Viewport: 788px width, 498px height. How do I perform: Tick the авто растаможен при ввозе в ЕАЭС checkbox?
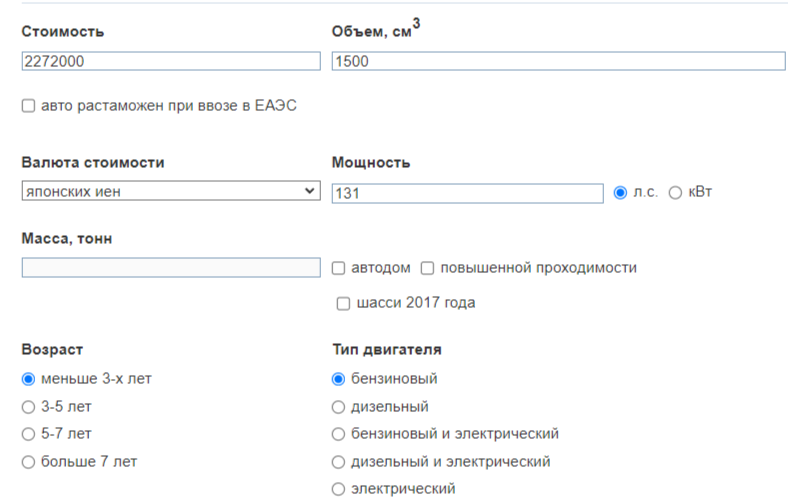click(x=29, y=106)
